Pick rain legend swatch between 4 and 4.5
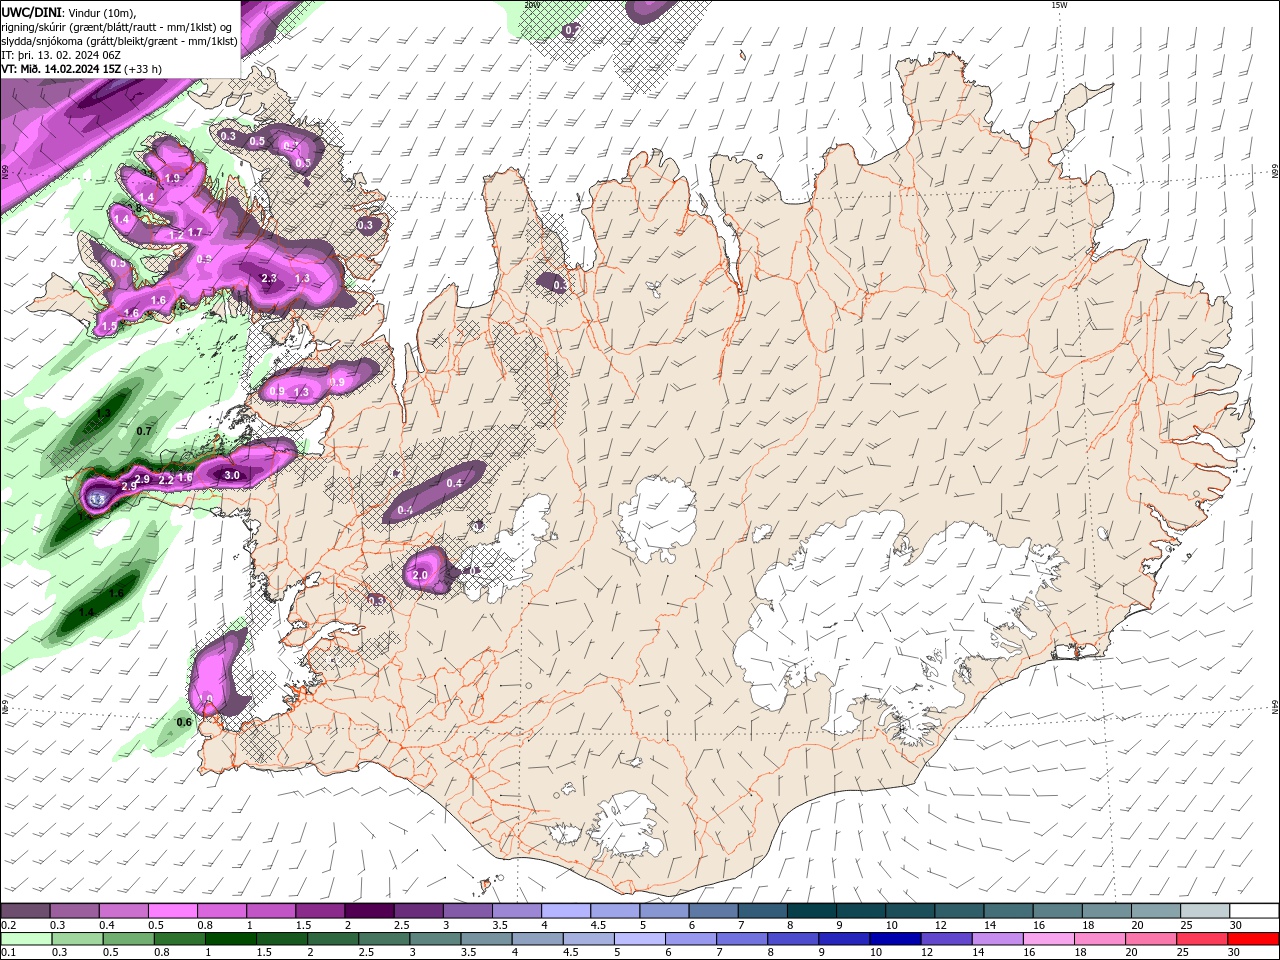Image resolution: width=1280 pixels, height=960 pixels. coord(536,939)
